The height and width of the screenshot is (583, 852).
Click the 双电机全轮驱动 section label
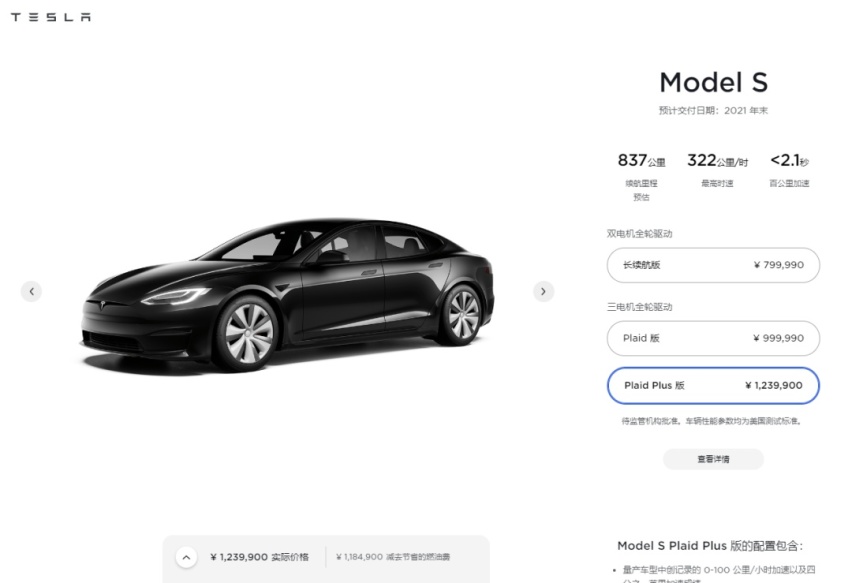click(x=640, y=234)
